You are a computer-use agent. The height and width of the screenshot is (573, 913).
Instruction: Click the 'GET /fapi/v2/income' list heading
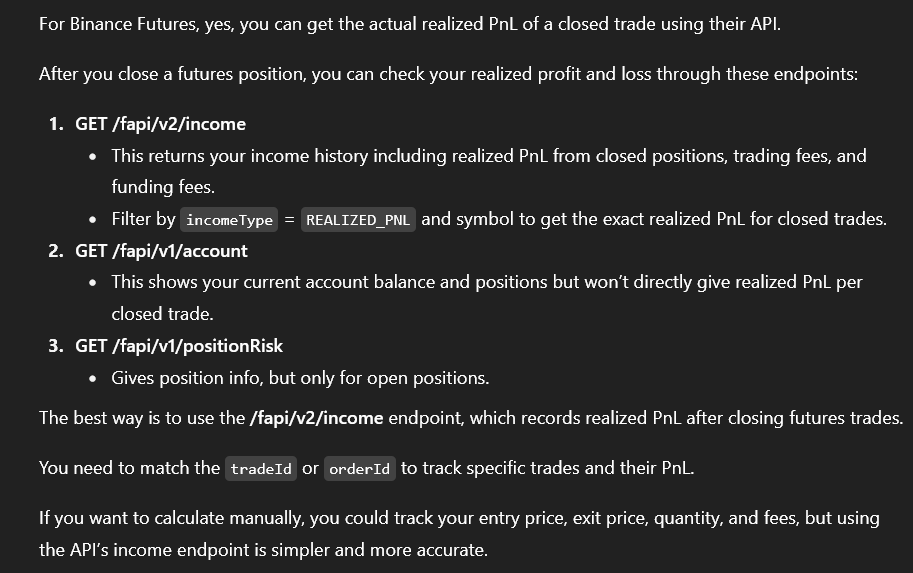160,124
